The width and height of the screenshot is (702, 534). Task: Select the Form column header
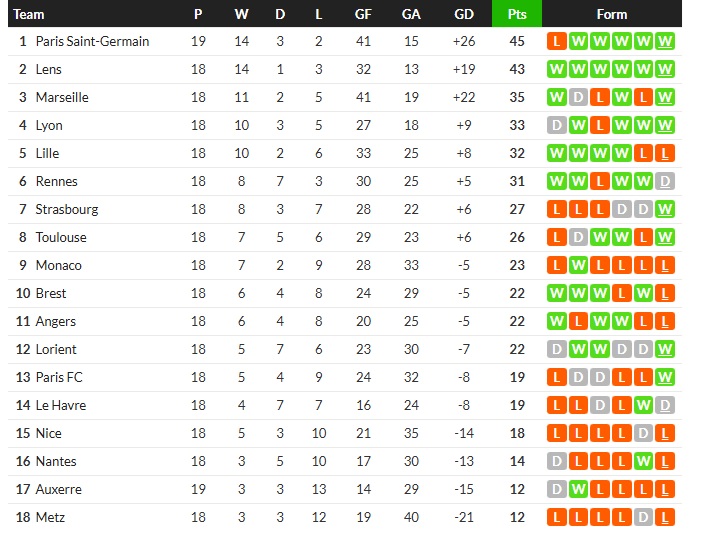611,14
